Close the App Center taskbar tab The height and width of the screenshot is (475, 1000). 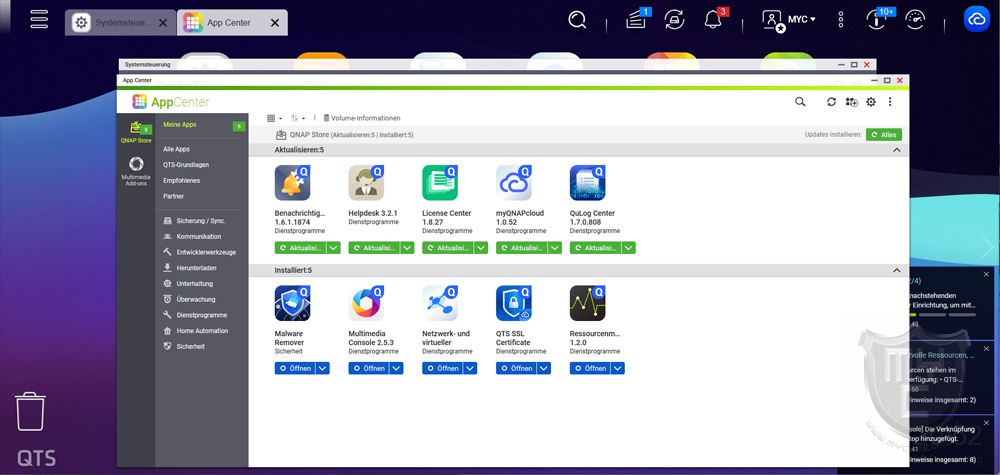275,23
